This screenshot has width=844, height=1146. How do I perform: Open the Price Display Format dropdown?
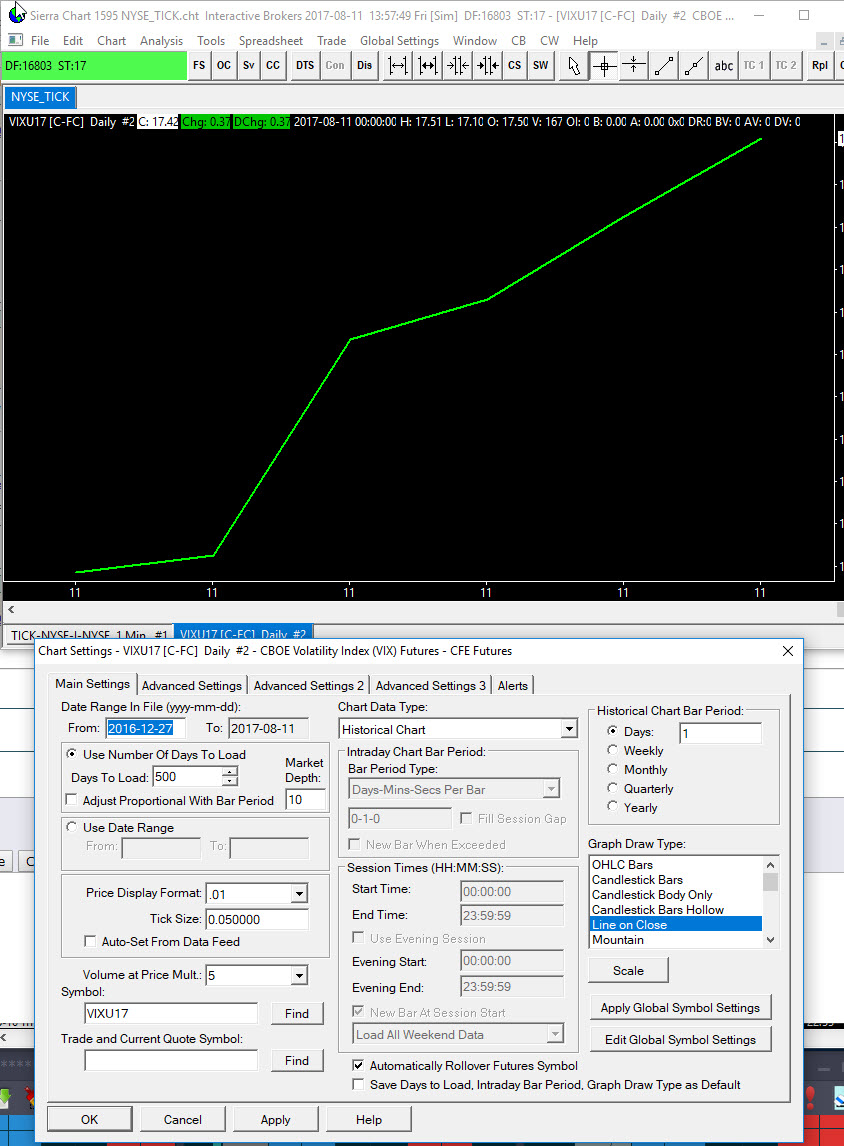[x=299, y=893]
